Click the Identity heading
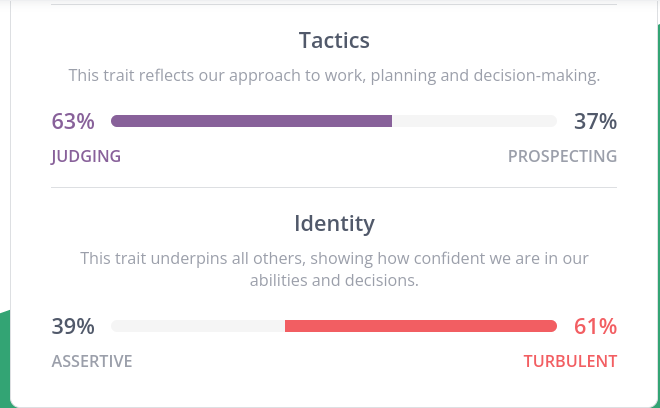Image resolution: width=660 pixels, height=408 pixels. 334,223
